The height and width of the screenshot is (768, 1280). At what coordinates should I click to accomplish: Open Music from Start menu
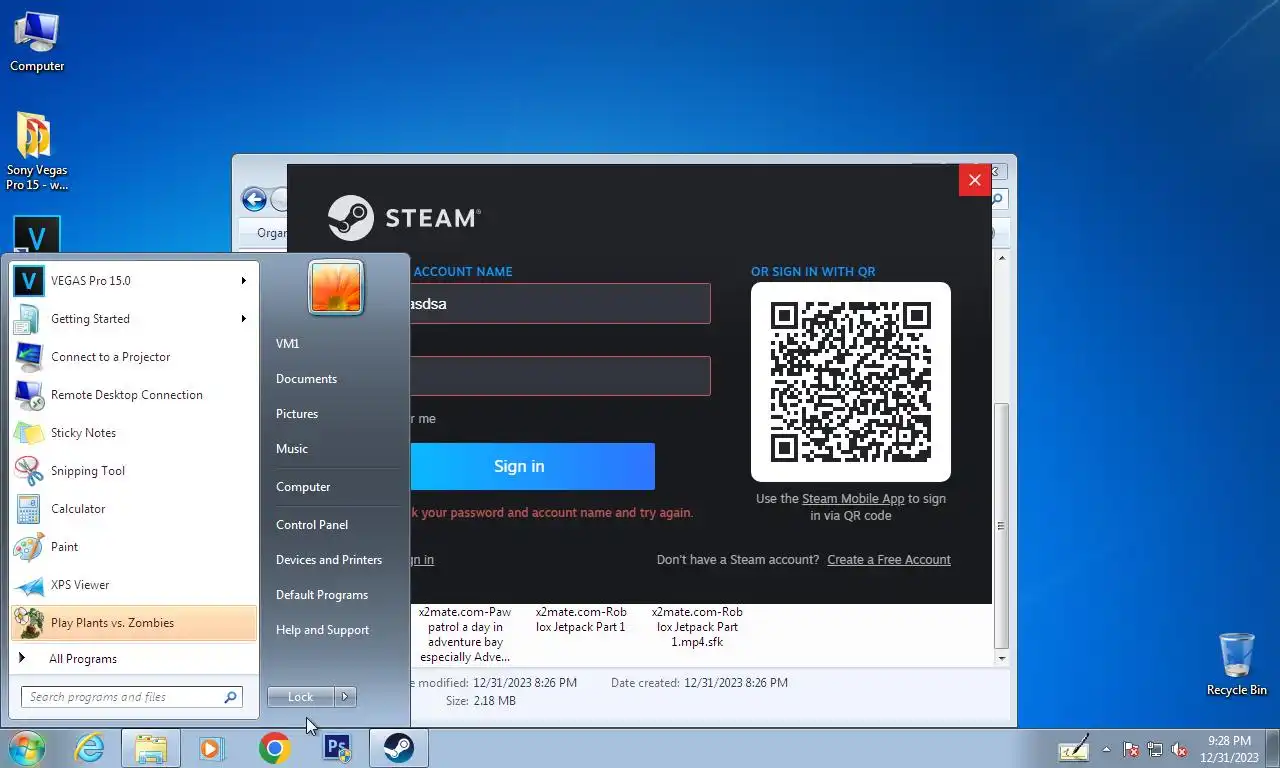pyautogui.click(x=292, y=449)
